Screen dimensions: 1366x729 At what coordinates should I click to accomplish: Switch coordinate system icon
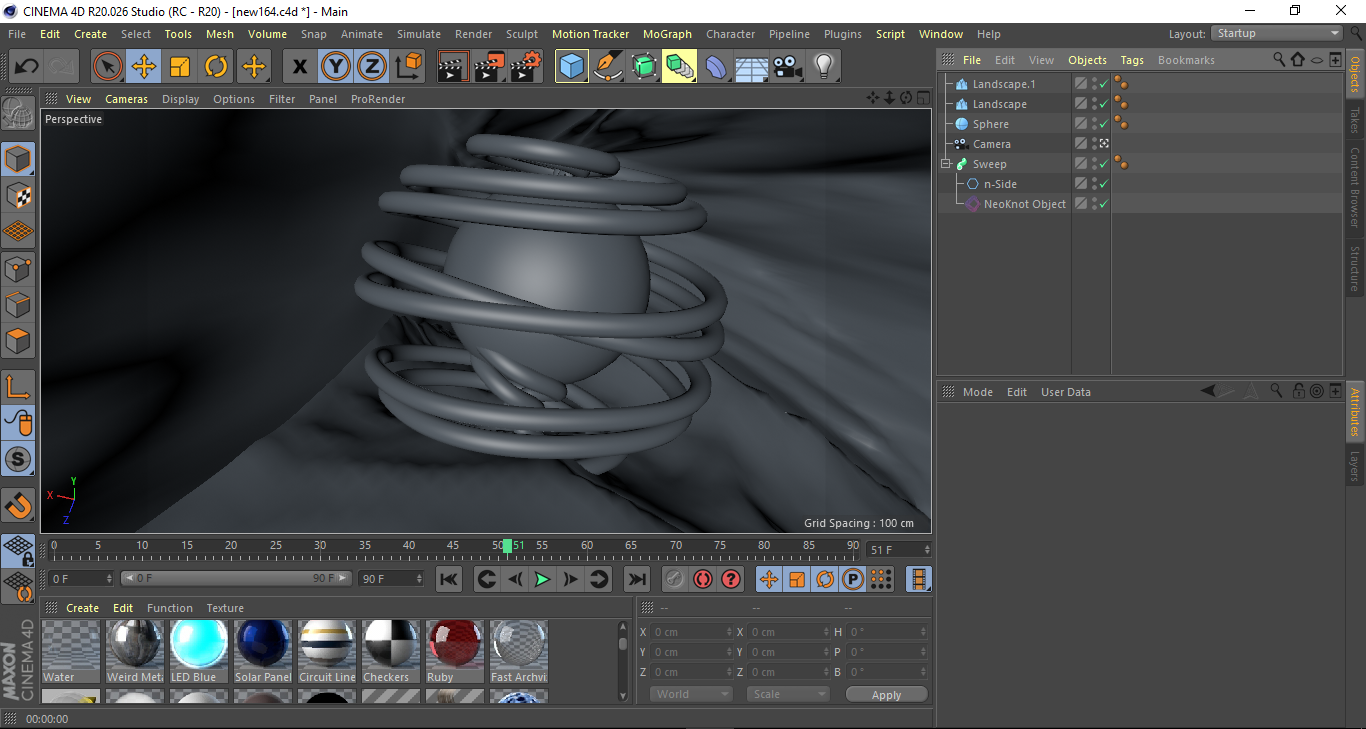[408, 67]
